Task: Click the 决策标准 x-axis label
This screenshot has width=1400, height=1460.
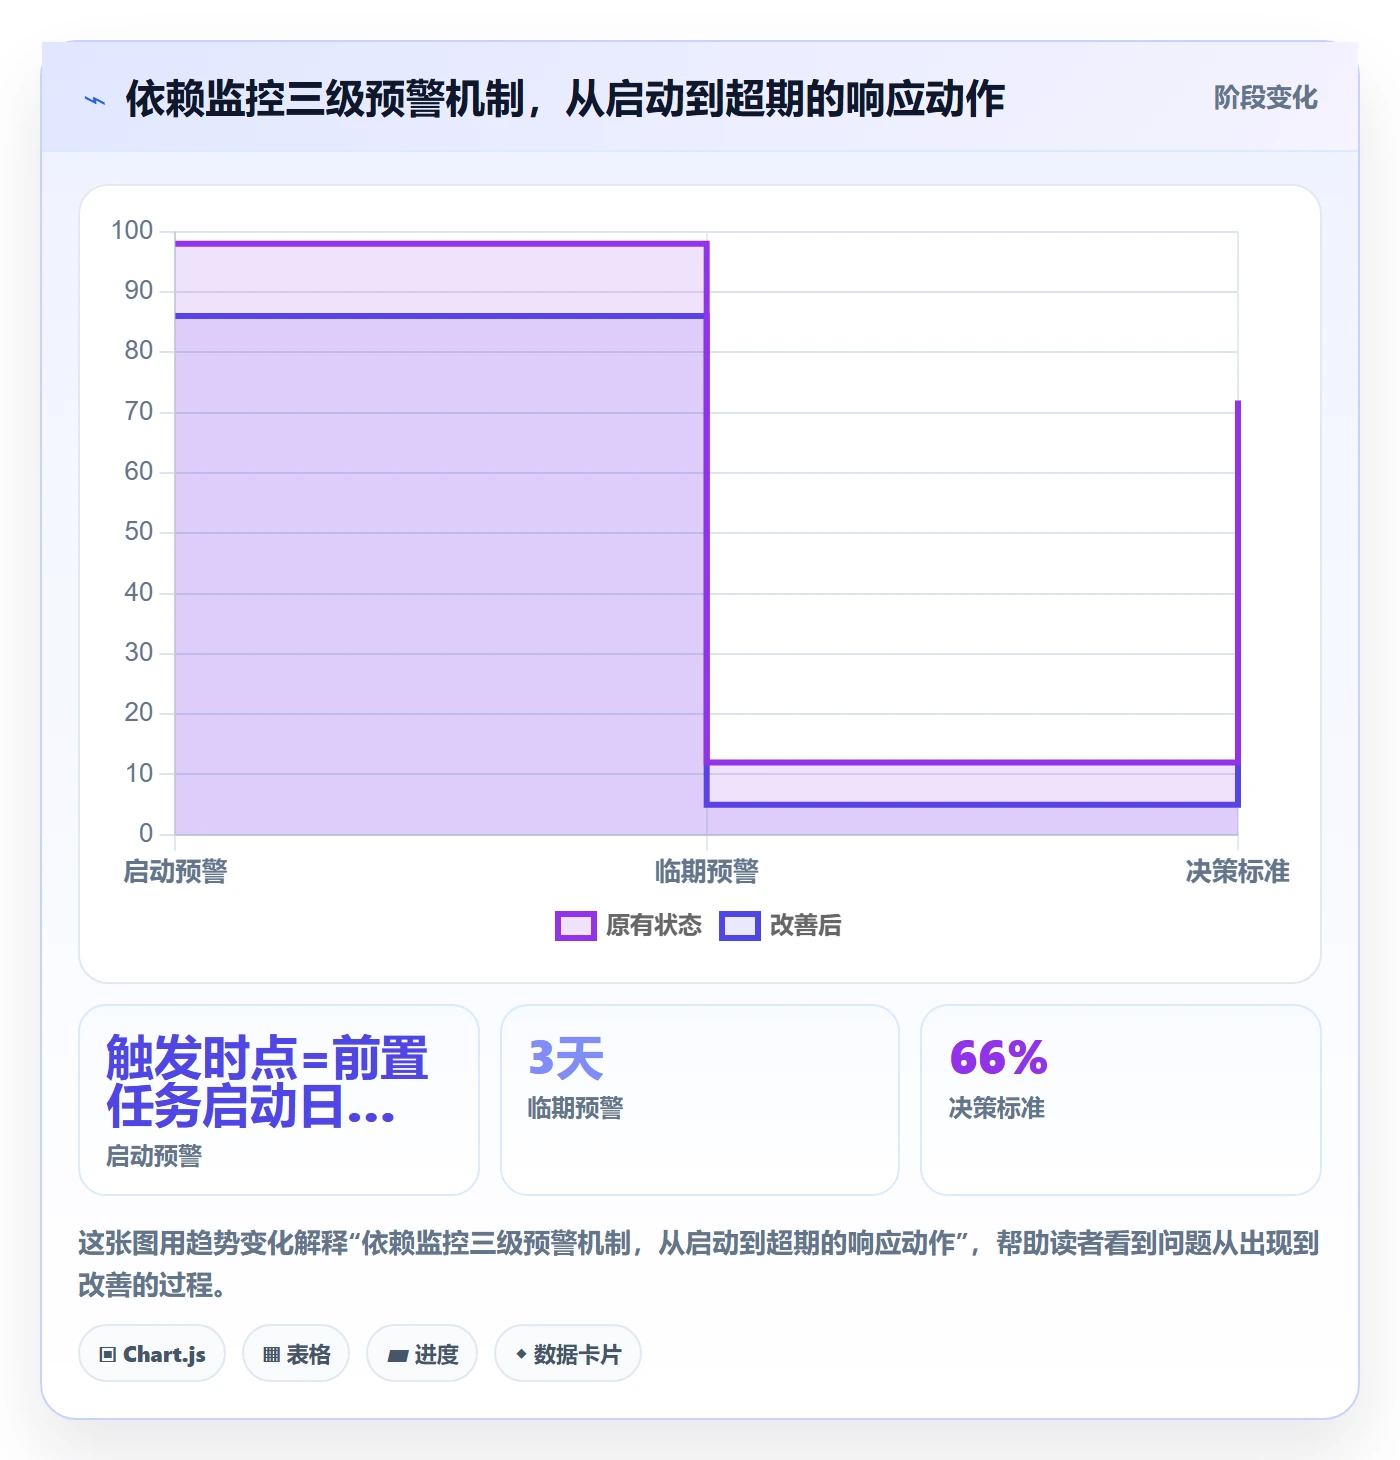Action: click(1238, 872)
